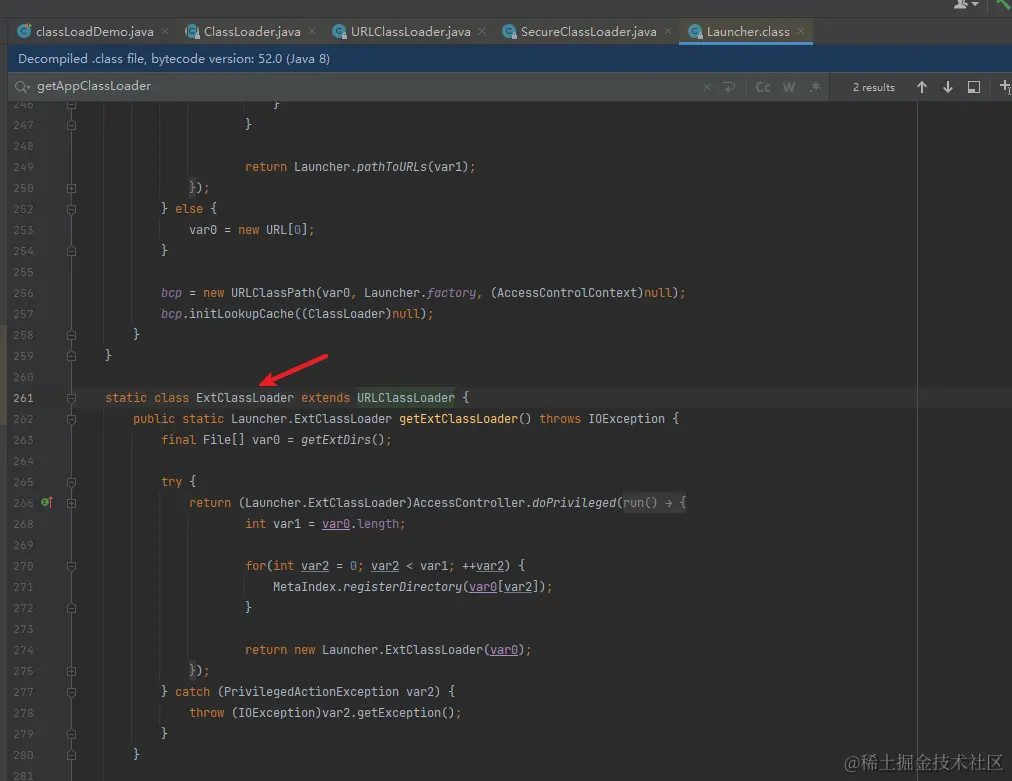
Task: Close the classLoadDemo.java tab
Action: coord(165,31)
